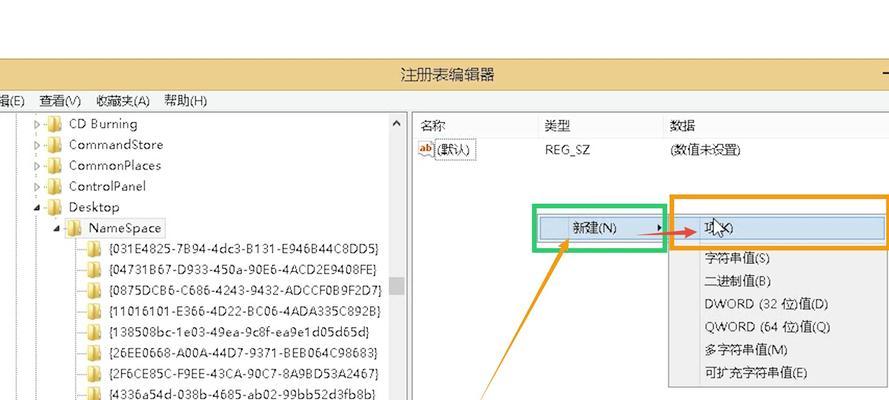Select key {4336a54d-038b-4685-ab02-99bb52d3fb8b}
Screen dimensions: 889x400
[x=242, y=394]
